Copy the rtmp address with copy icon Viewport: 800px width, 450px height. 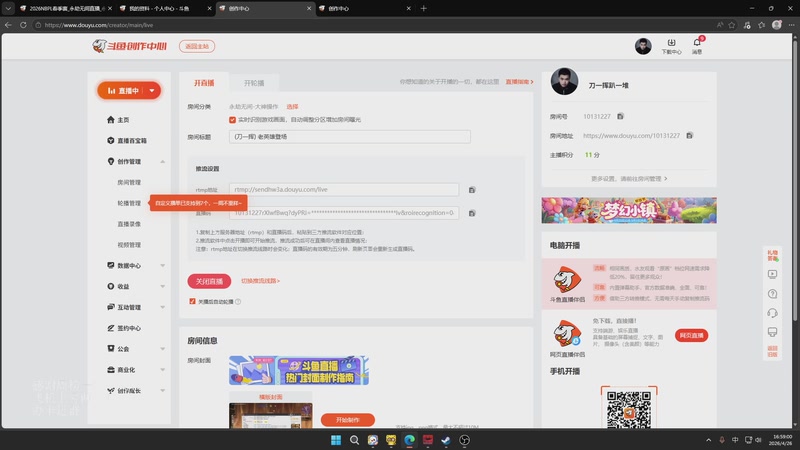(x=472, y=190)
